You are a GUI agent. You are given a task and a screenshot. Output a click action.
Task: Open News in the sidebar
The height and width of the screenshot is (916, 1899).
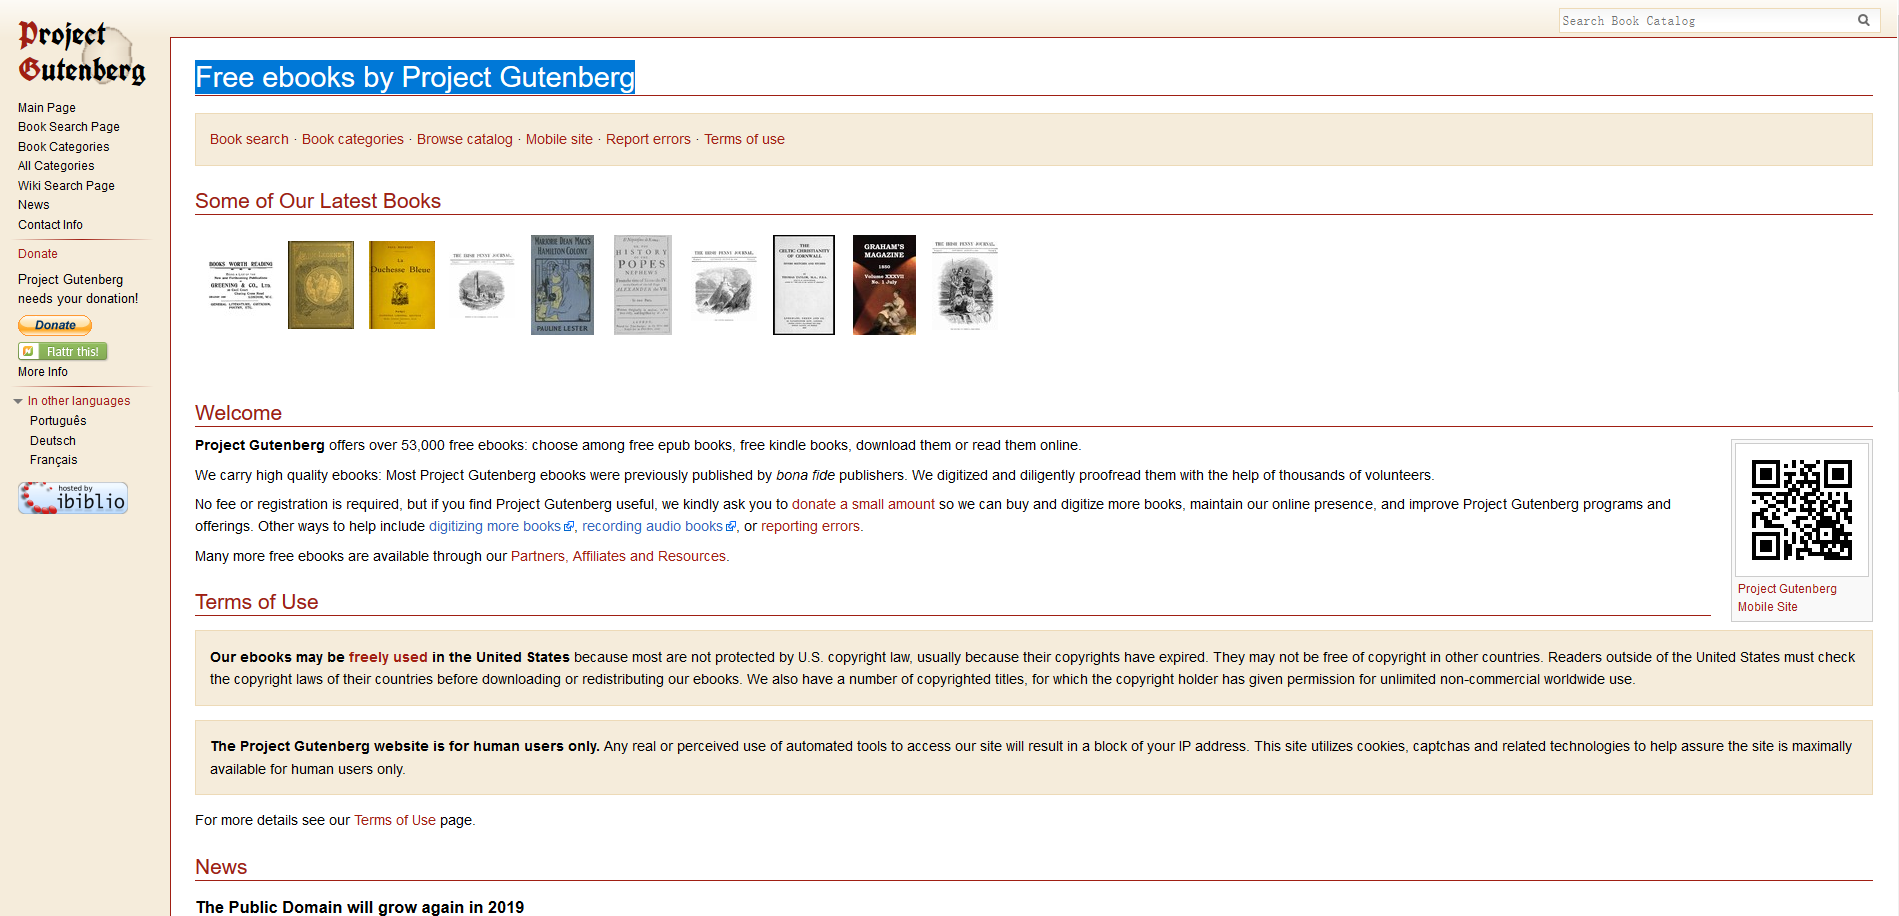[x=34, y=205]
